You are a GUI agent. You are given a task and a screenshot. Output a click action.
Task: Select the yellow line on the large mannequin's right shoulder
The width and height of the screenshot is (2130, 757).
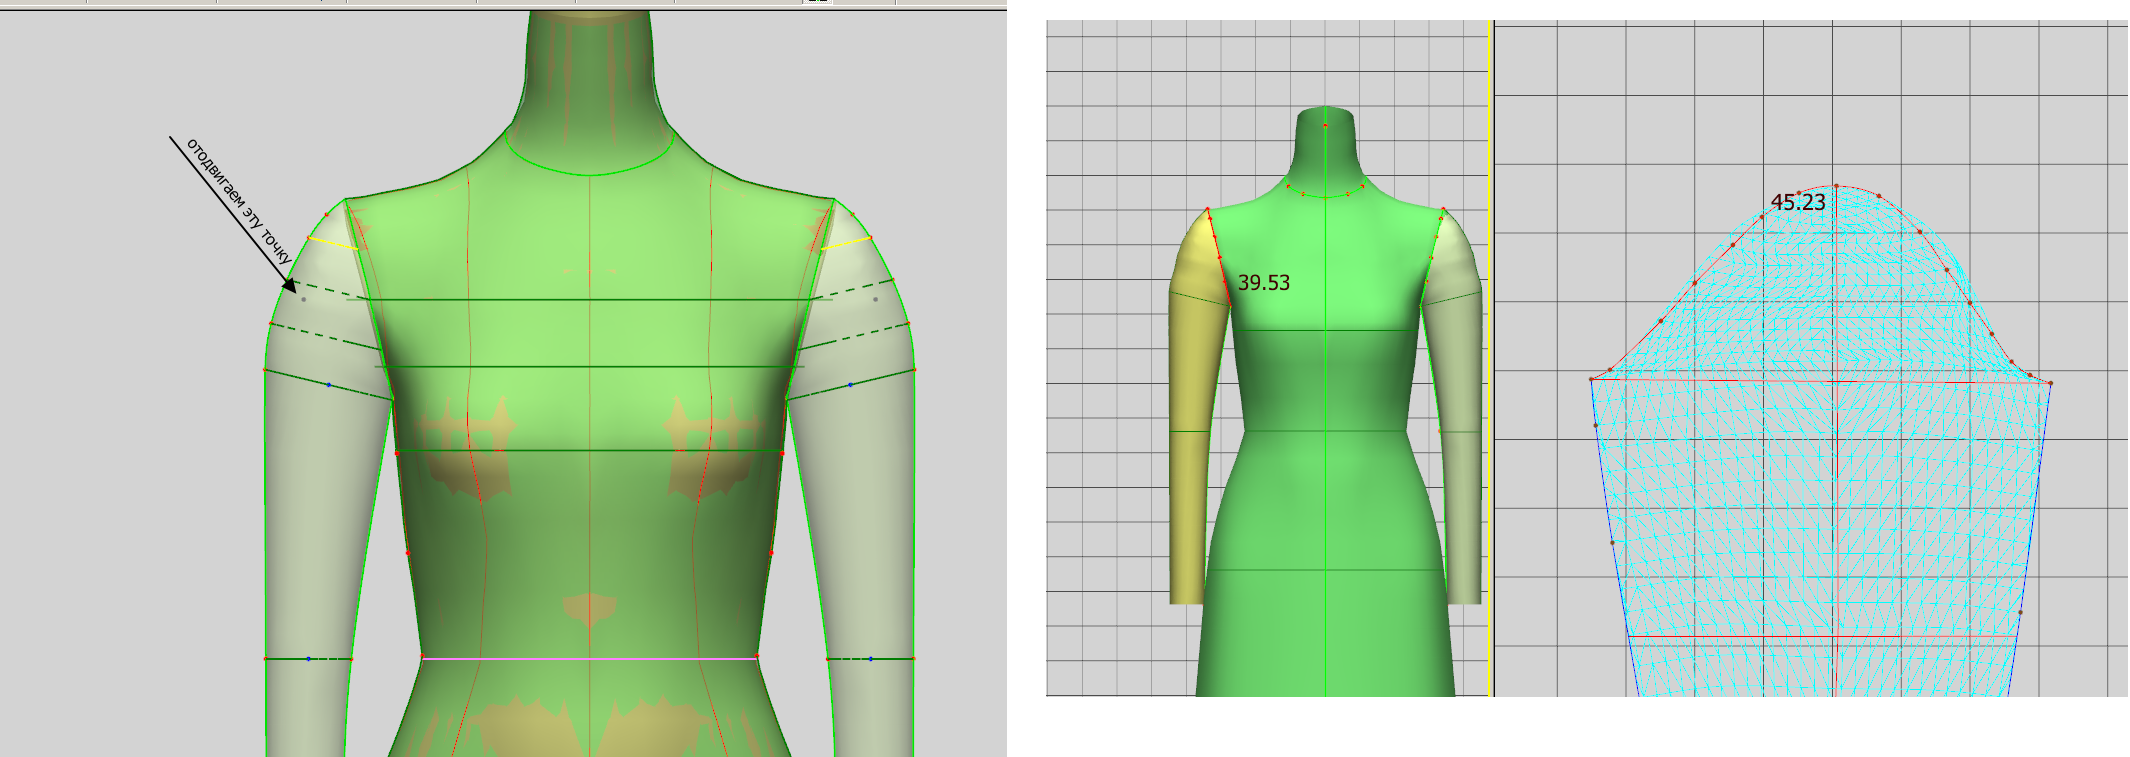tap(846, 243)
